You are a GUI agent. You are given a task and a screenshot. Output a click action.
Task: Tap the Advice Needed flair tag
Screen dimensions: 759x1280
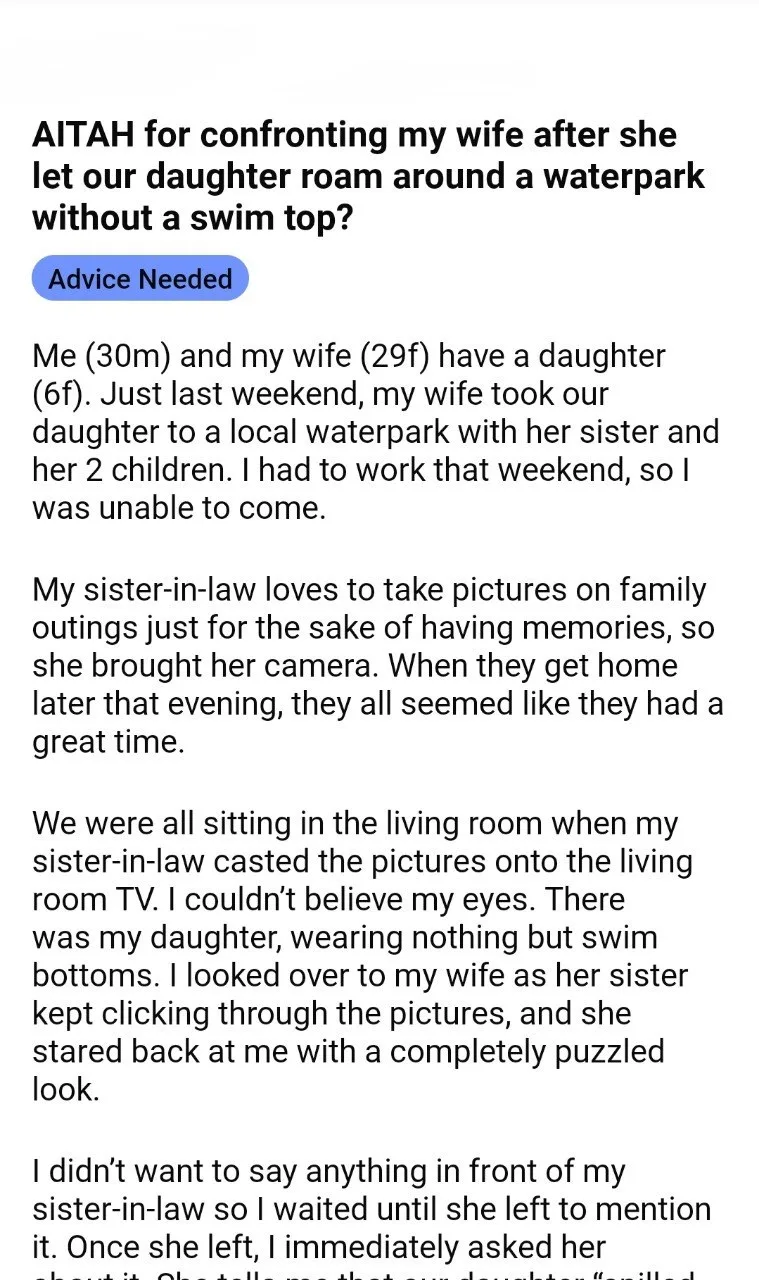(x=140, y=279)
